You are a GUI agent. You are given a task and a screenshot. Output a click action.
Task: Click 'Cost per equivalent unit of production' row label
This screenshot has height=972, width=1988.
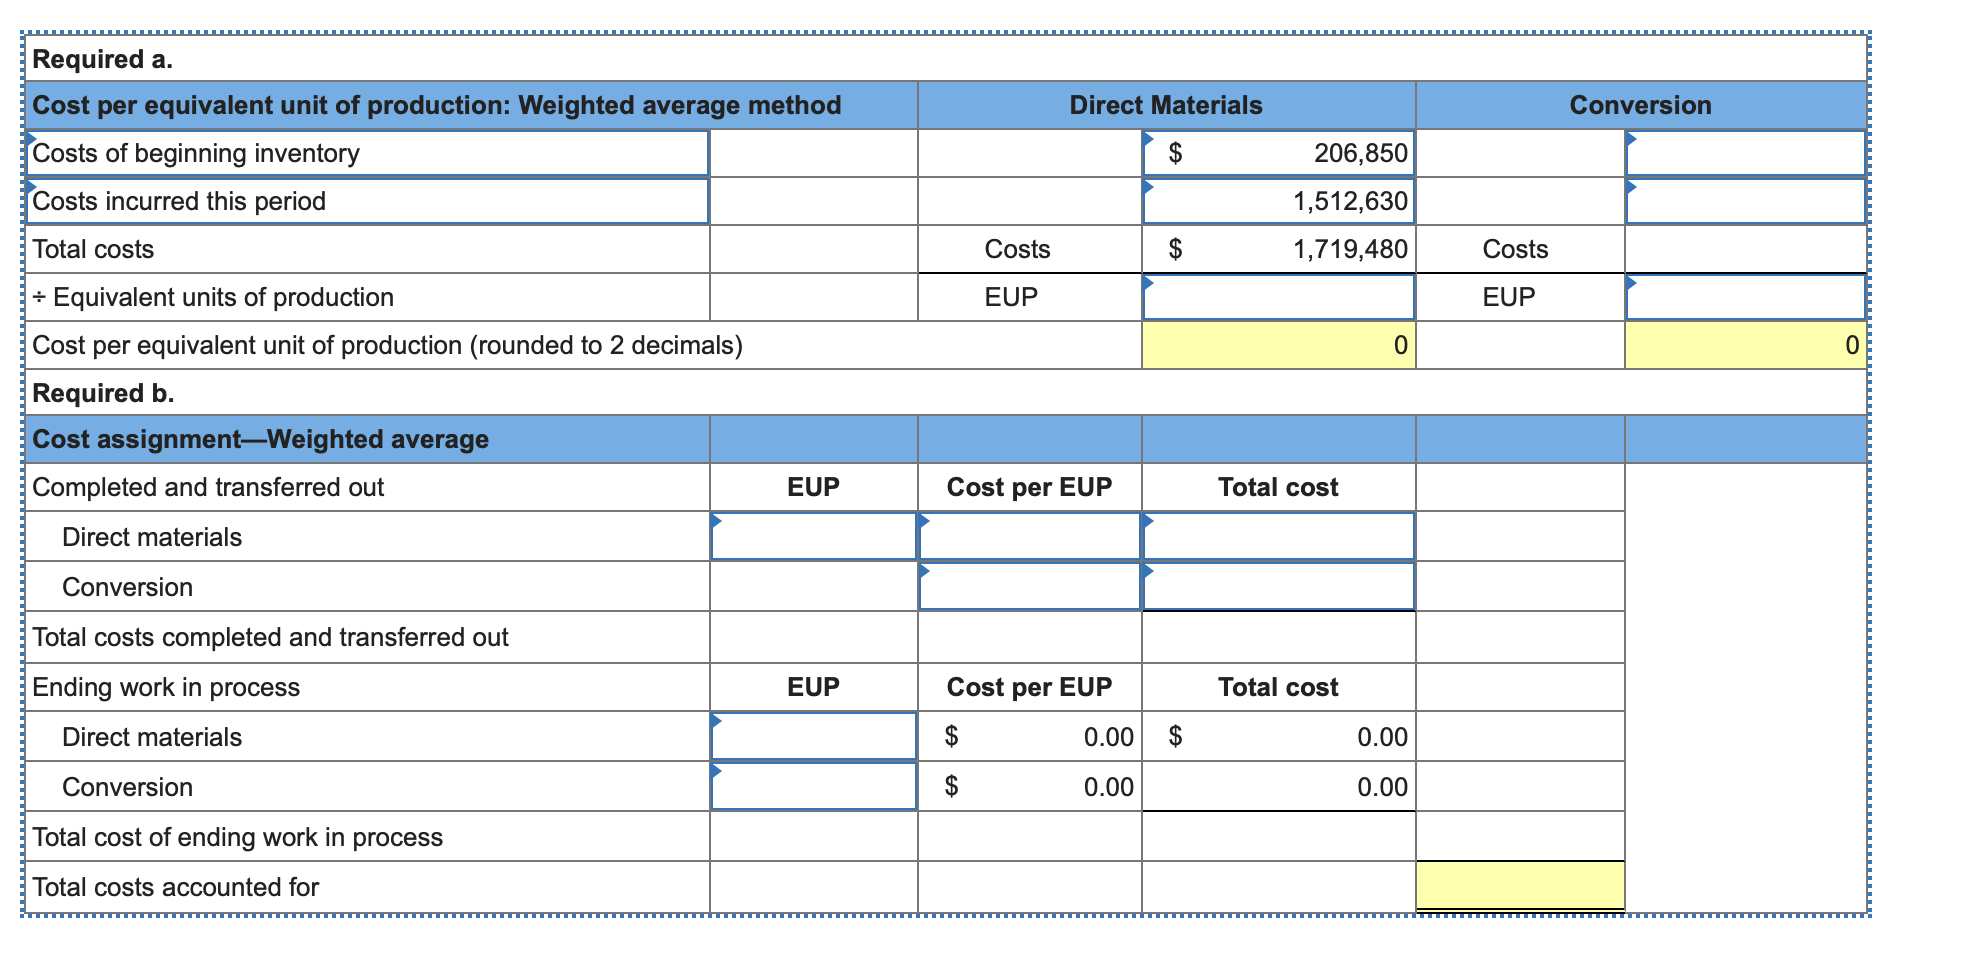point(388,345)
